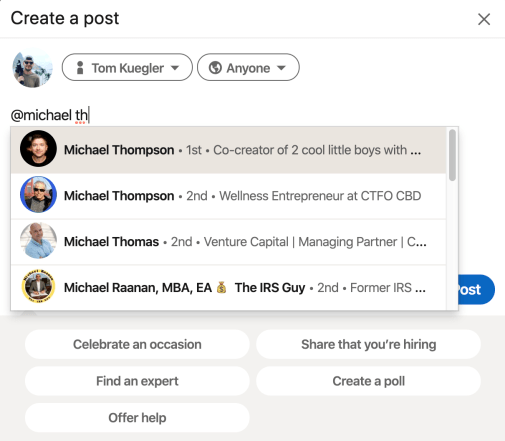This screenshot has height=441, width=505.
Task: Click the arrow next to Tom Kuegler
Action: (x=175, y=68)
